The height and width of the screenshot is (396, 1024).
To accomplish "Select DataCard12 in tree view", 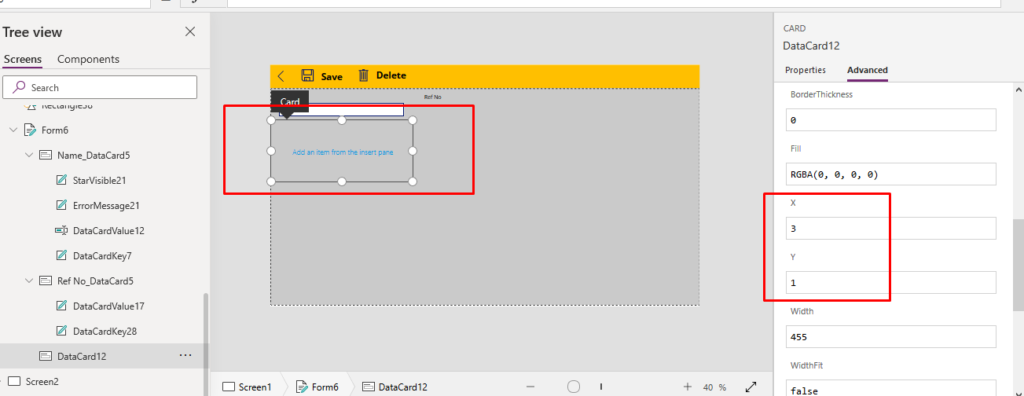I will (x=82, y=356).
